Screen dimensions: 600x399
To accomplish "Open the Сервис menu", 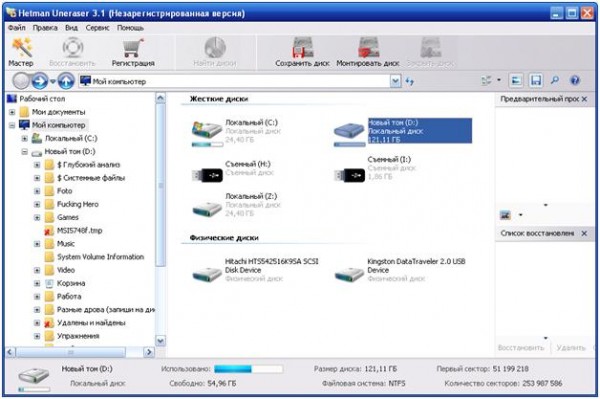I will tap(97, 28).
